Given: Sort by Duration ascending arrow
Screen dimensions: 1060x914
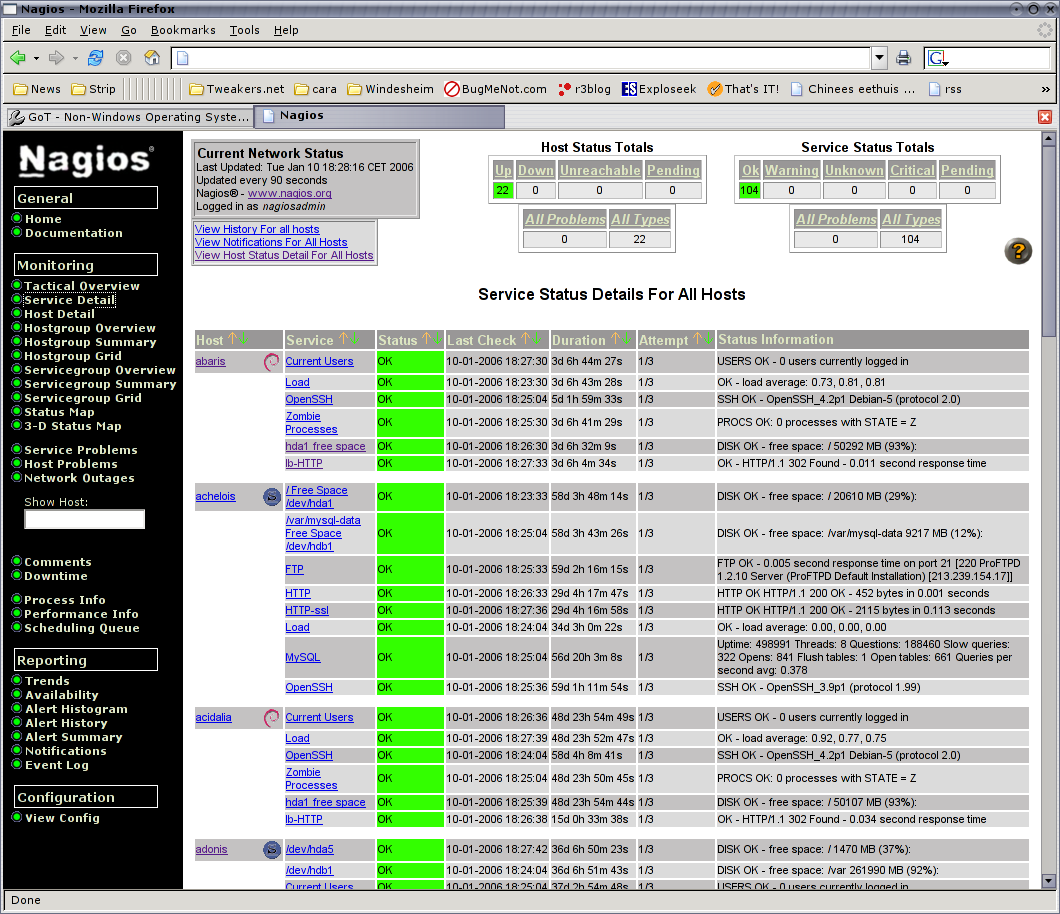Looking at the screenshot, I should click(x=615, y=339).
